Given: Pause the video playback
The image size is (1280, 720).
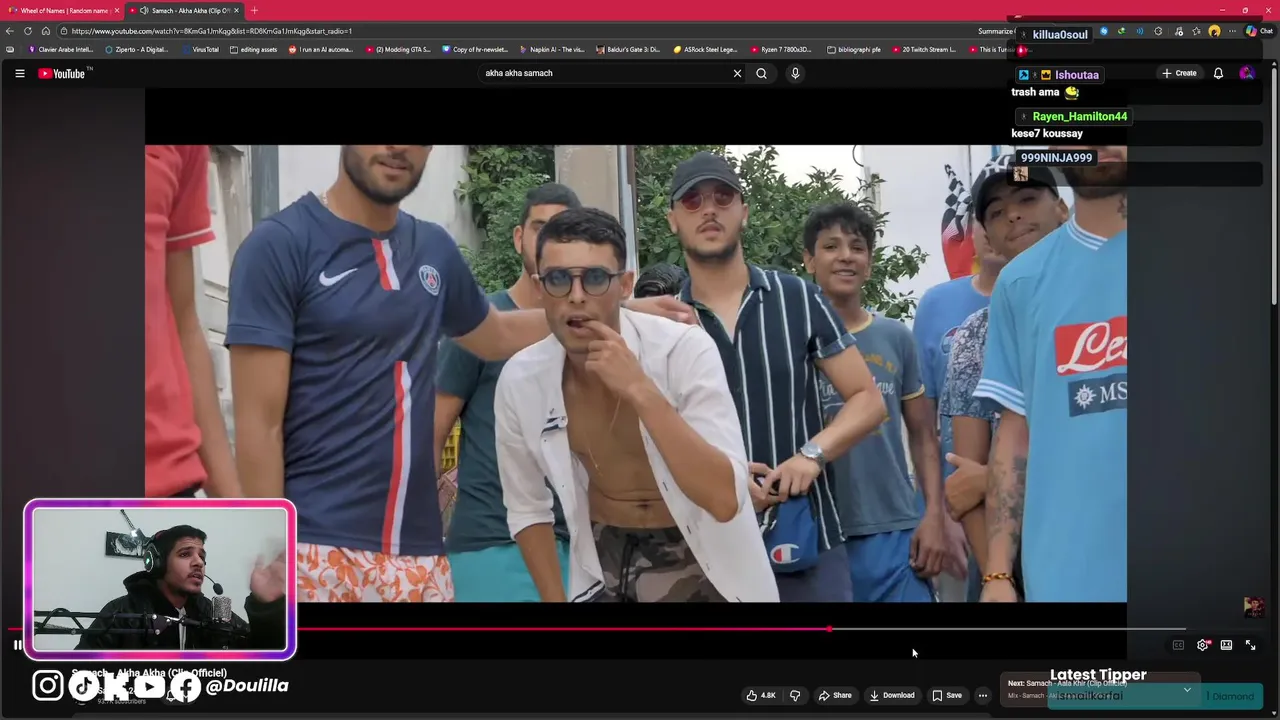Looking at the screenshot, I should (x=17, y=645).
